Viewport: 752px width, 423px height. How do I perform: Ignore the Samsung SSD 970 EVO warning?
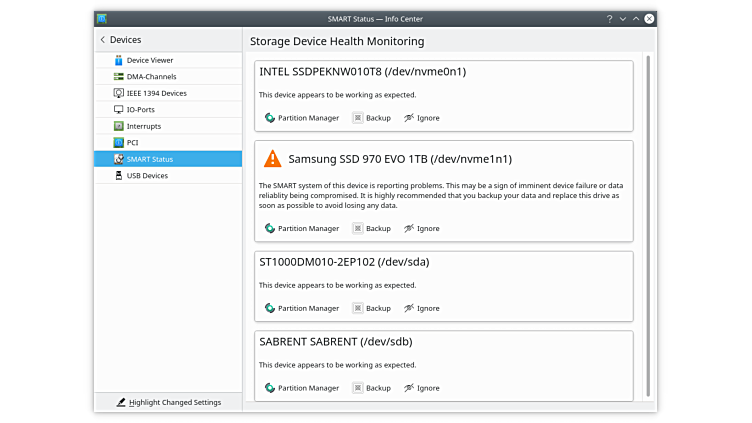click(421, 228)
